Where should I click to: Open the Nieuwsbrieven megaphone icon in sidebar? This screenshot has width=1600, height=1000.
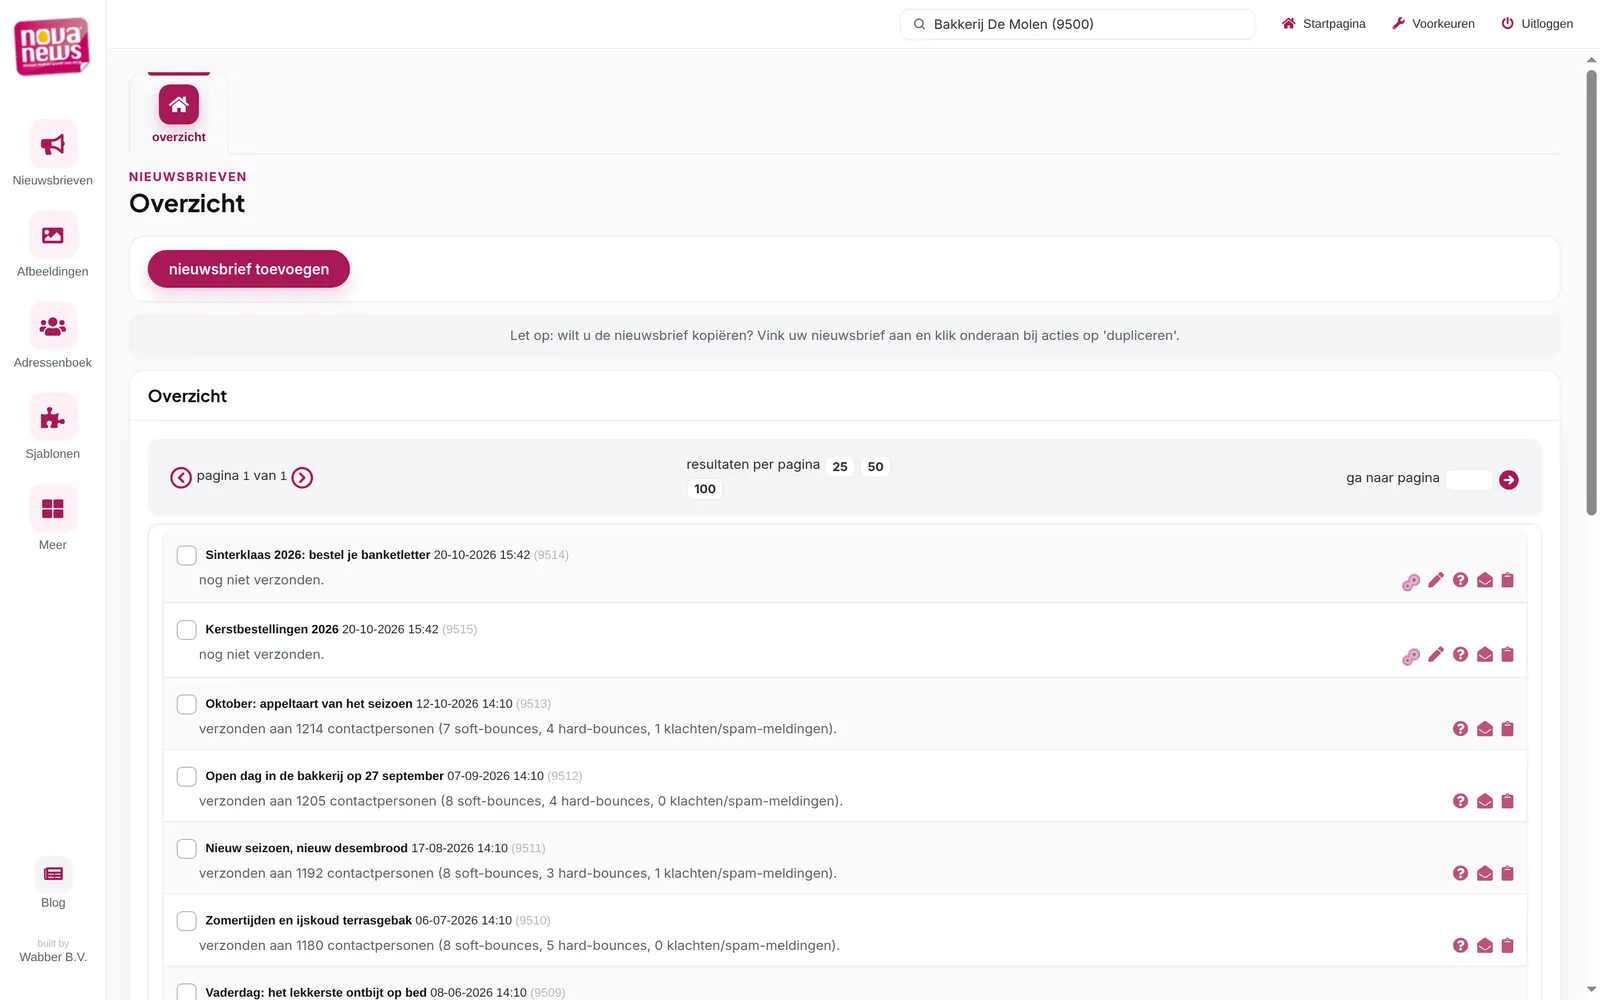point(53,144)
